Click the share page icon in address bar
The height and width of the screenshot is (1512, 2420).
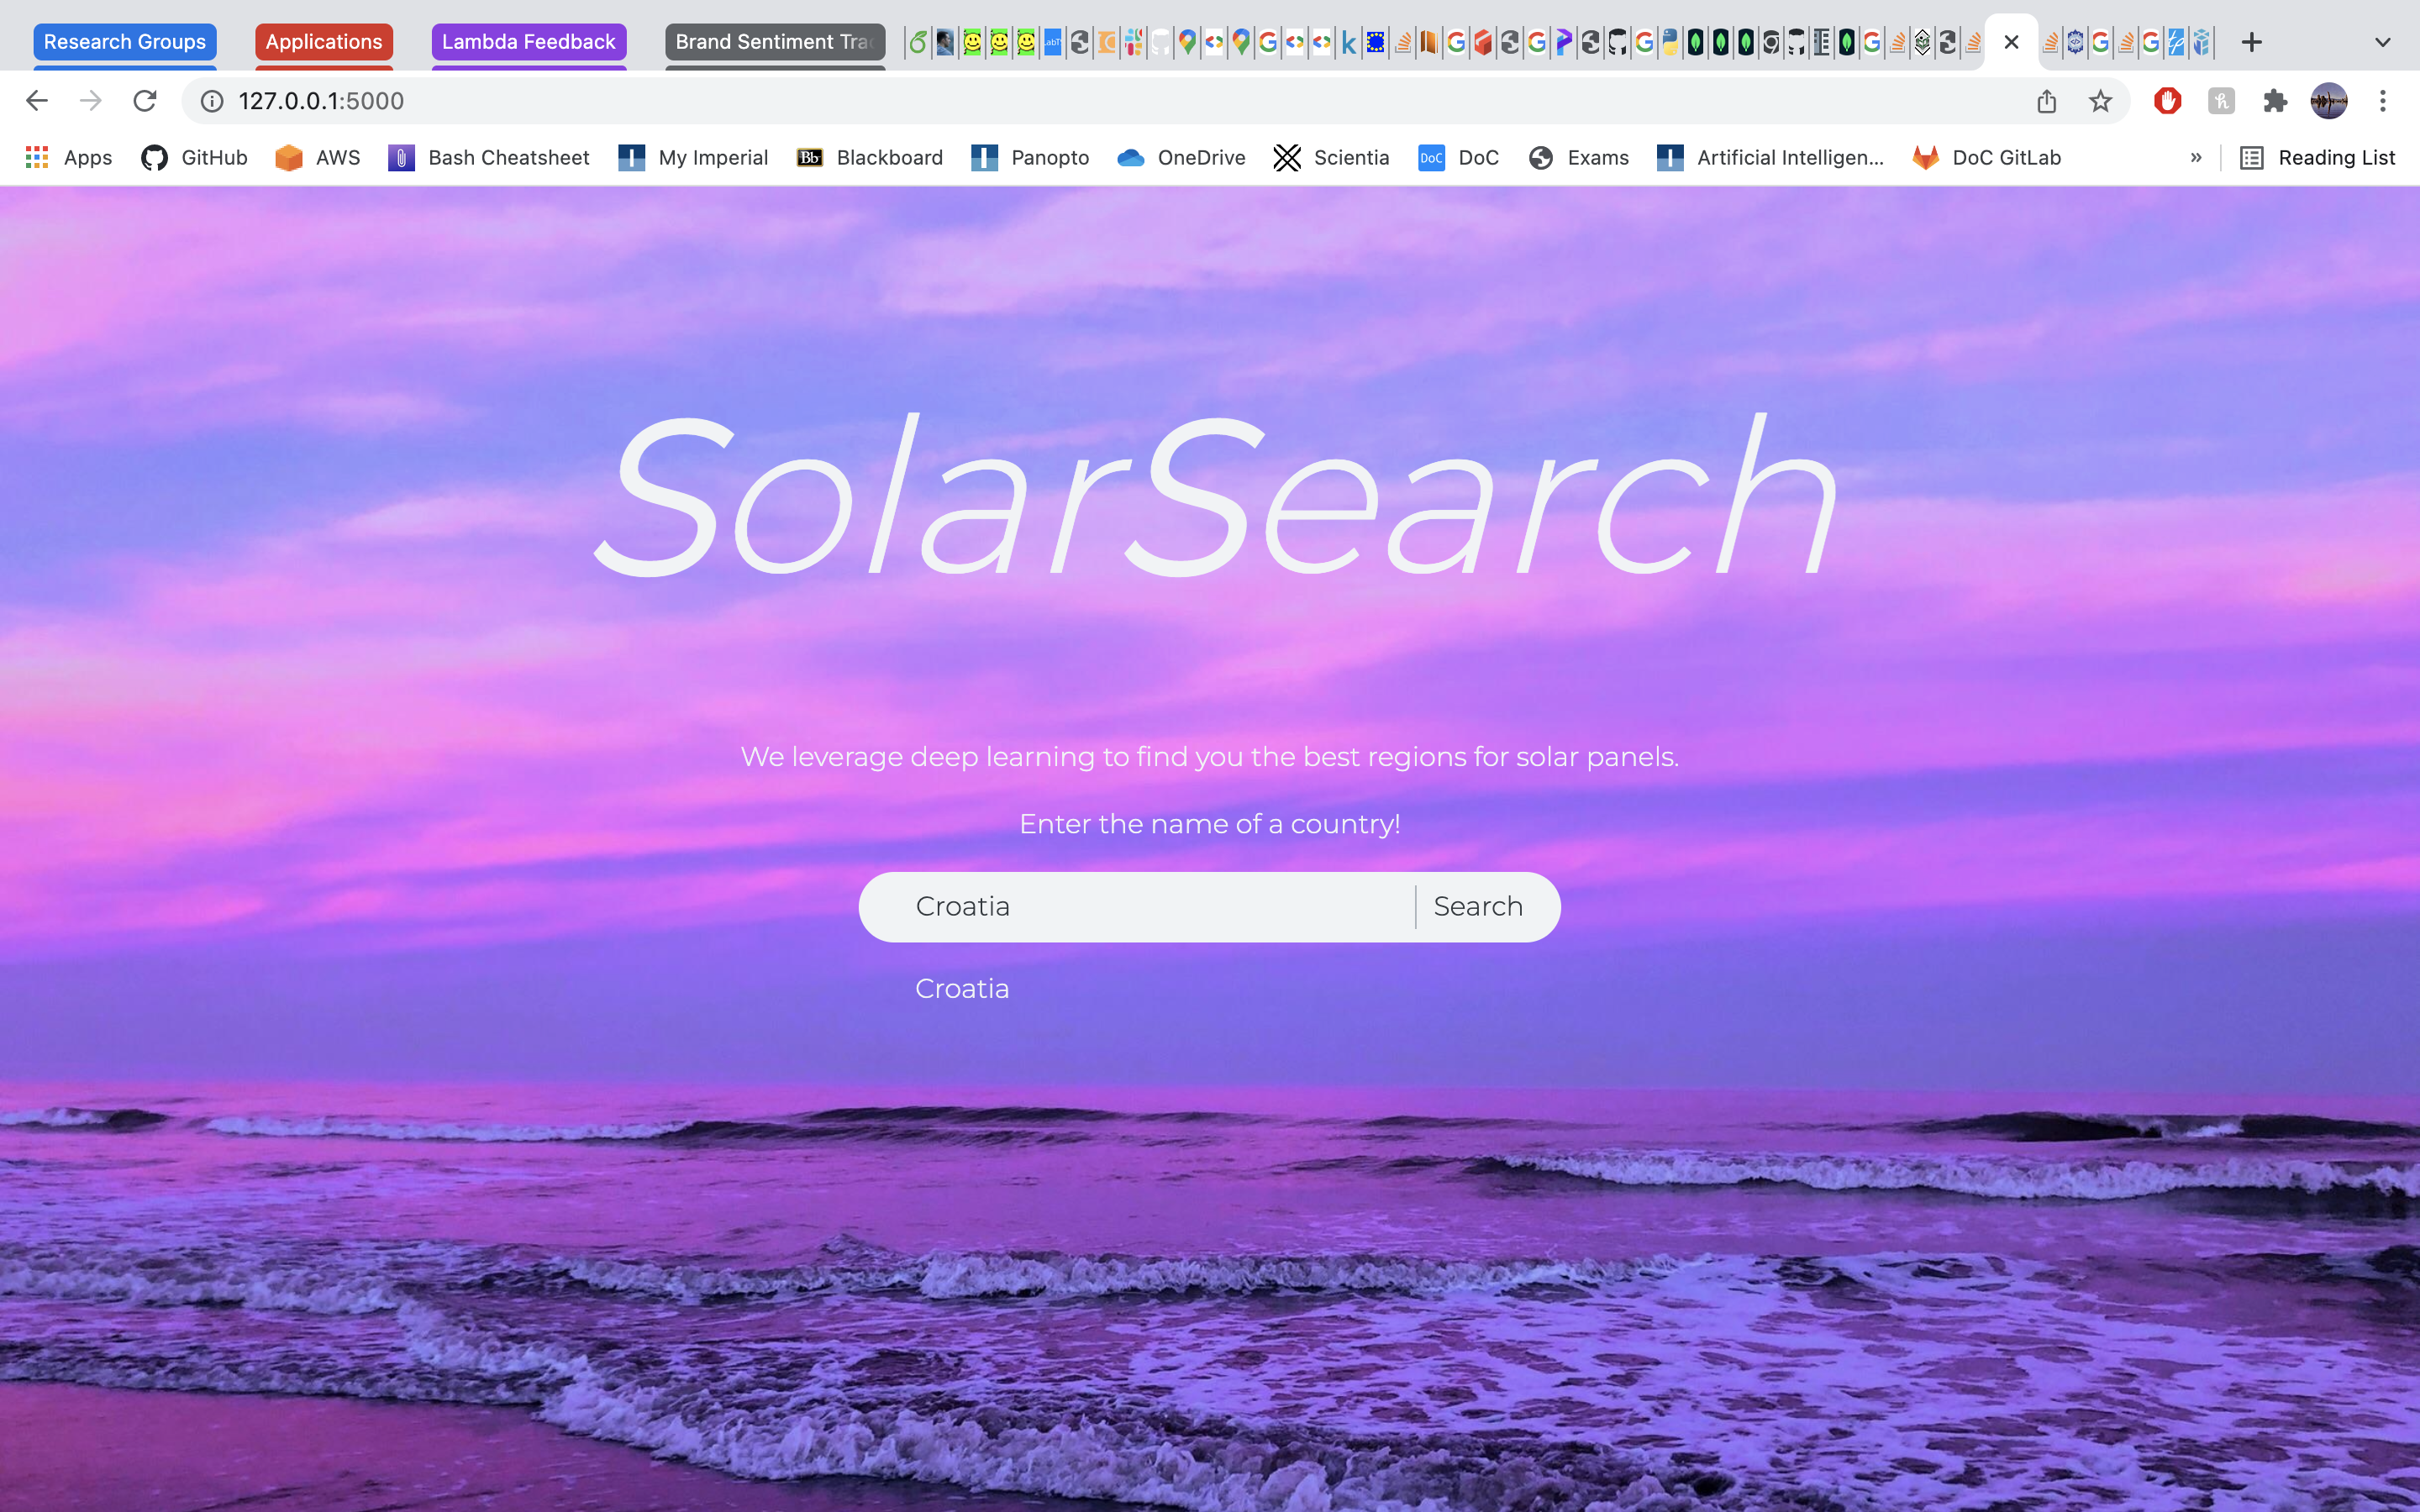pos(2046,101)
